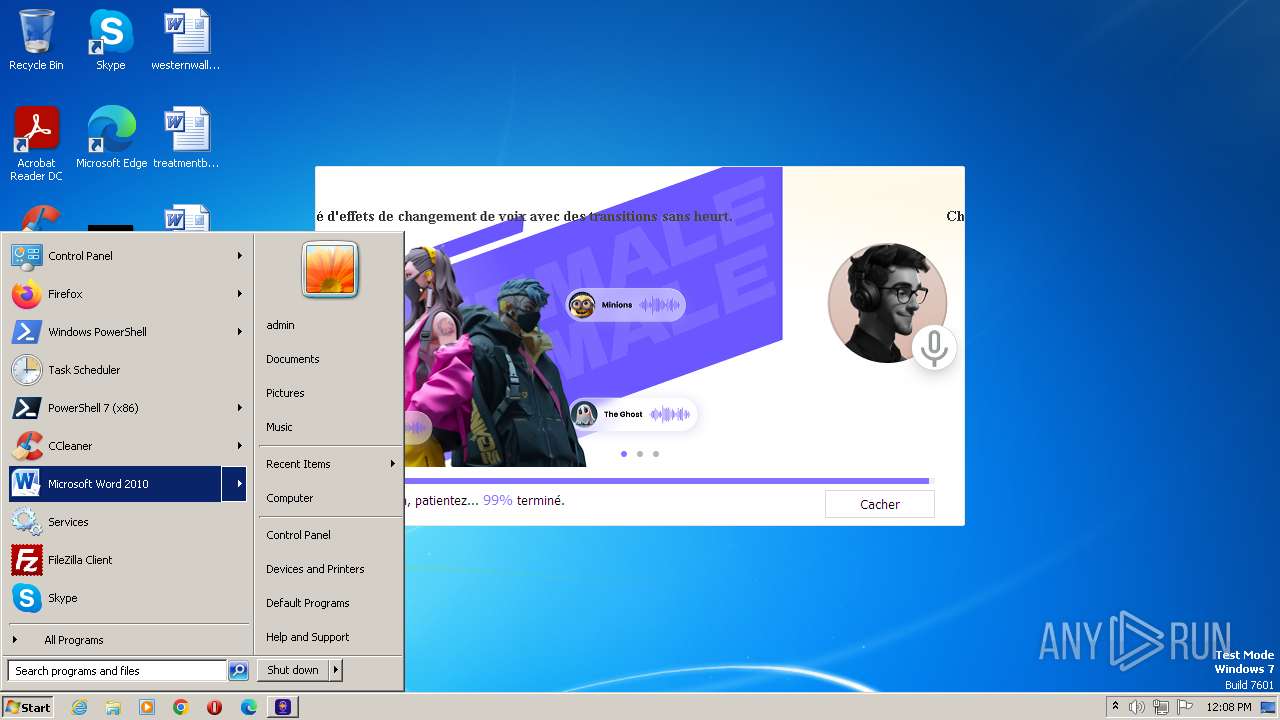Click the Show desktop button
Image resolution: width=1280 pixels, height=720 pixels.
tap(1268, 707)
